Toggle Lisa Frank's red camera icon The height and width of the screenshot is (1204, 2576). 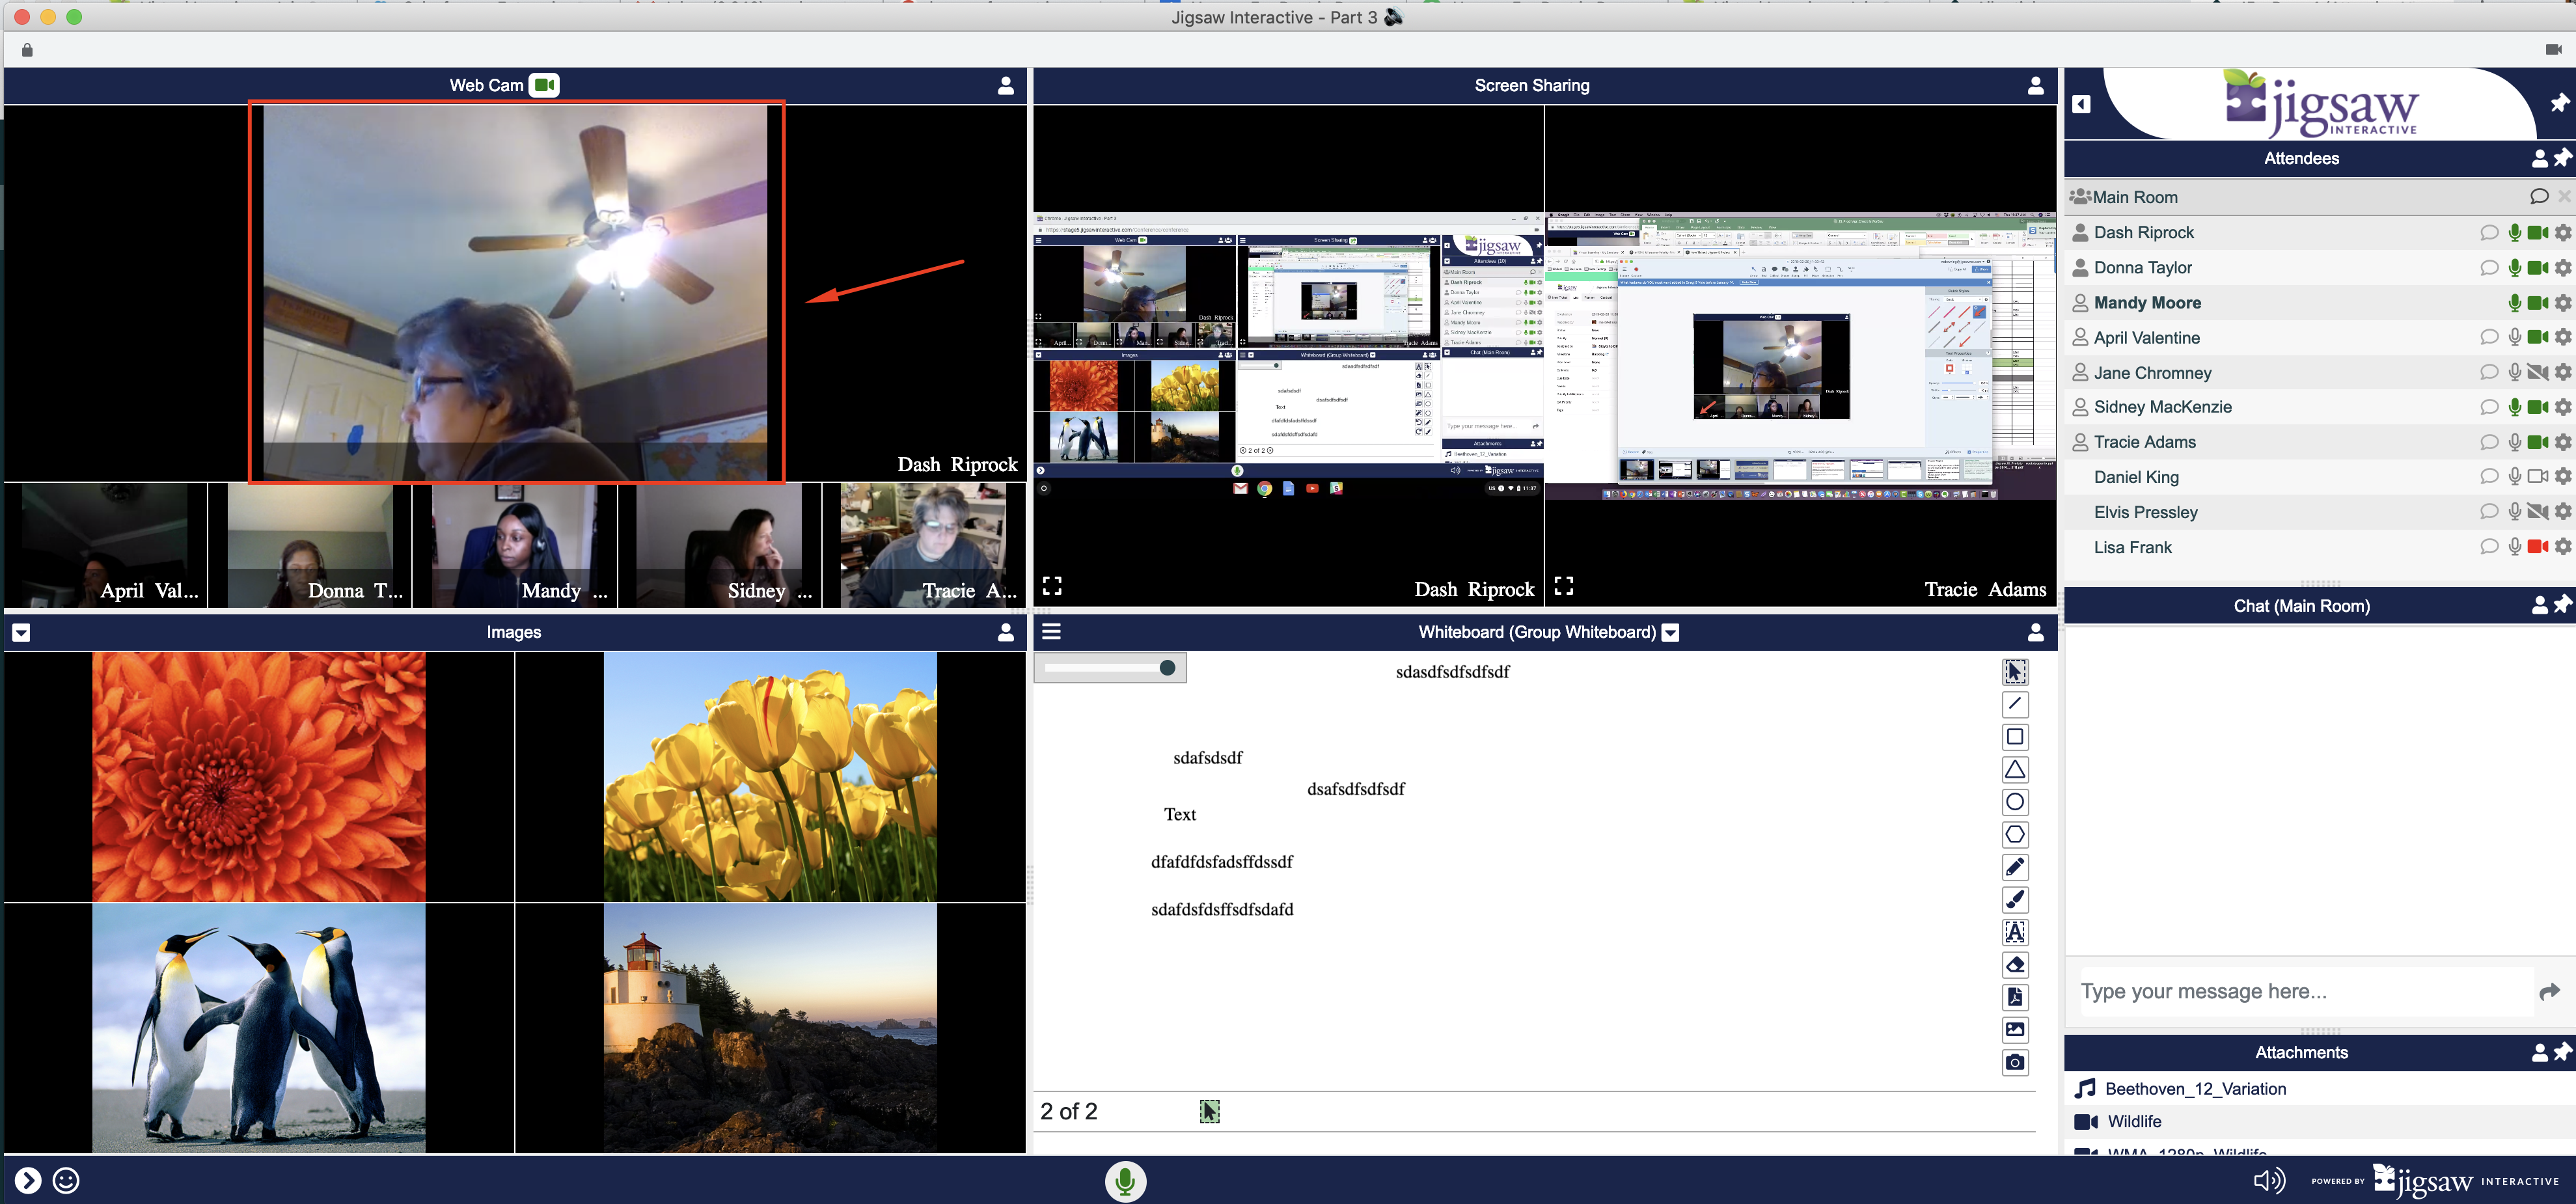2537,547
